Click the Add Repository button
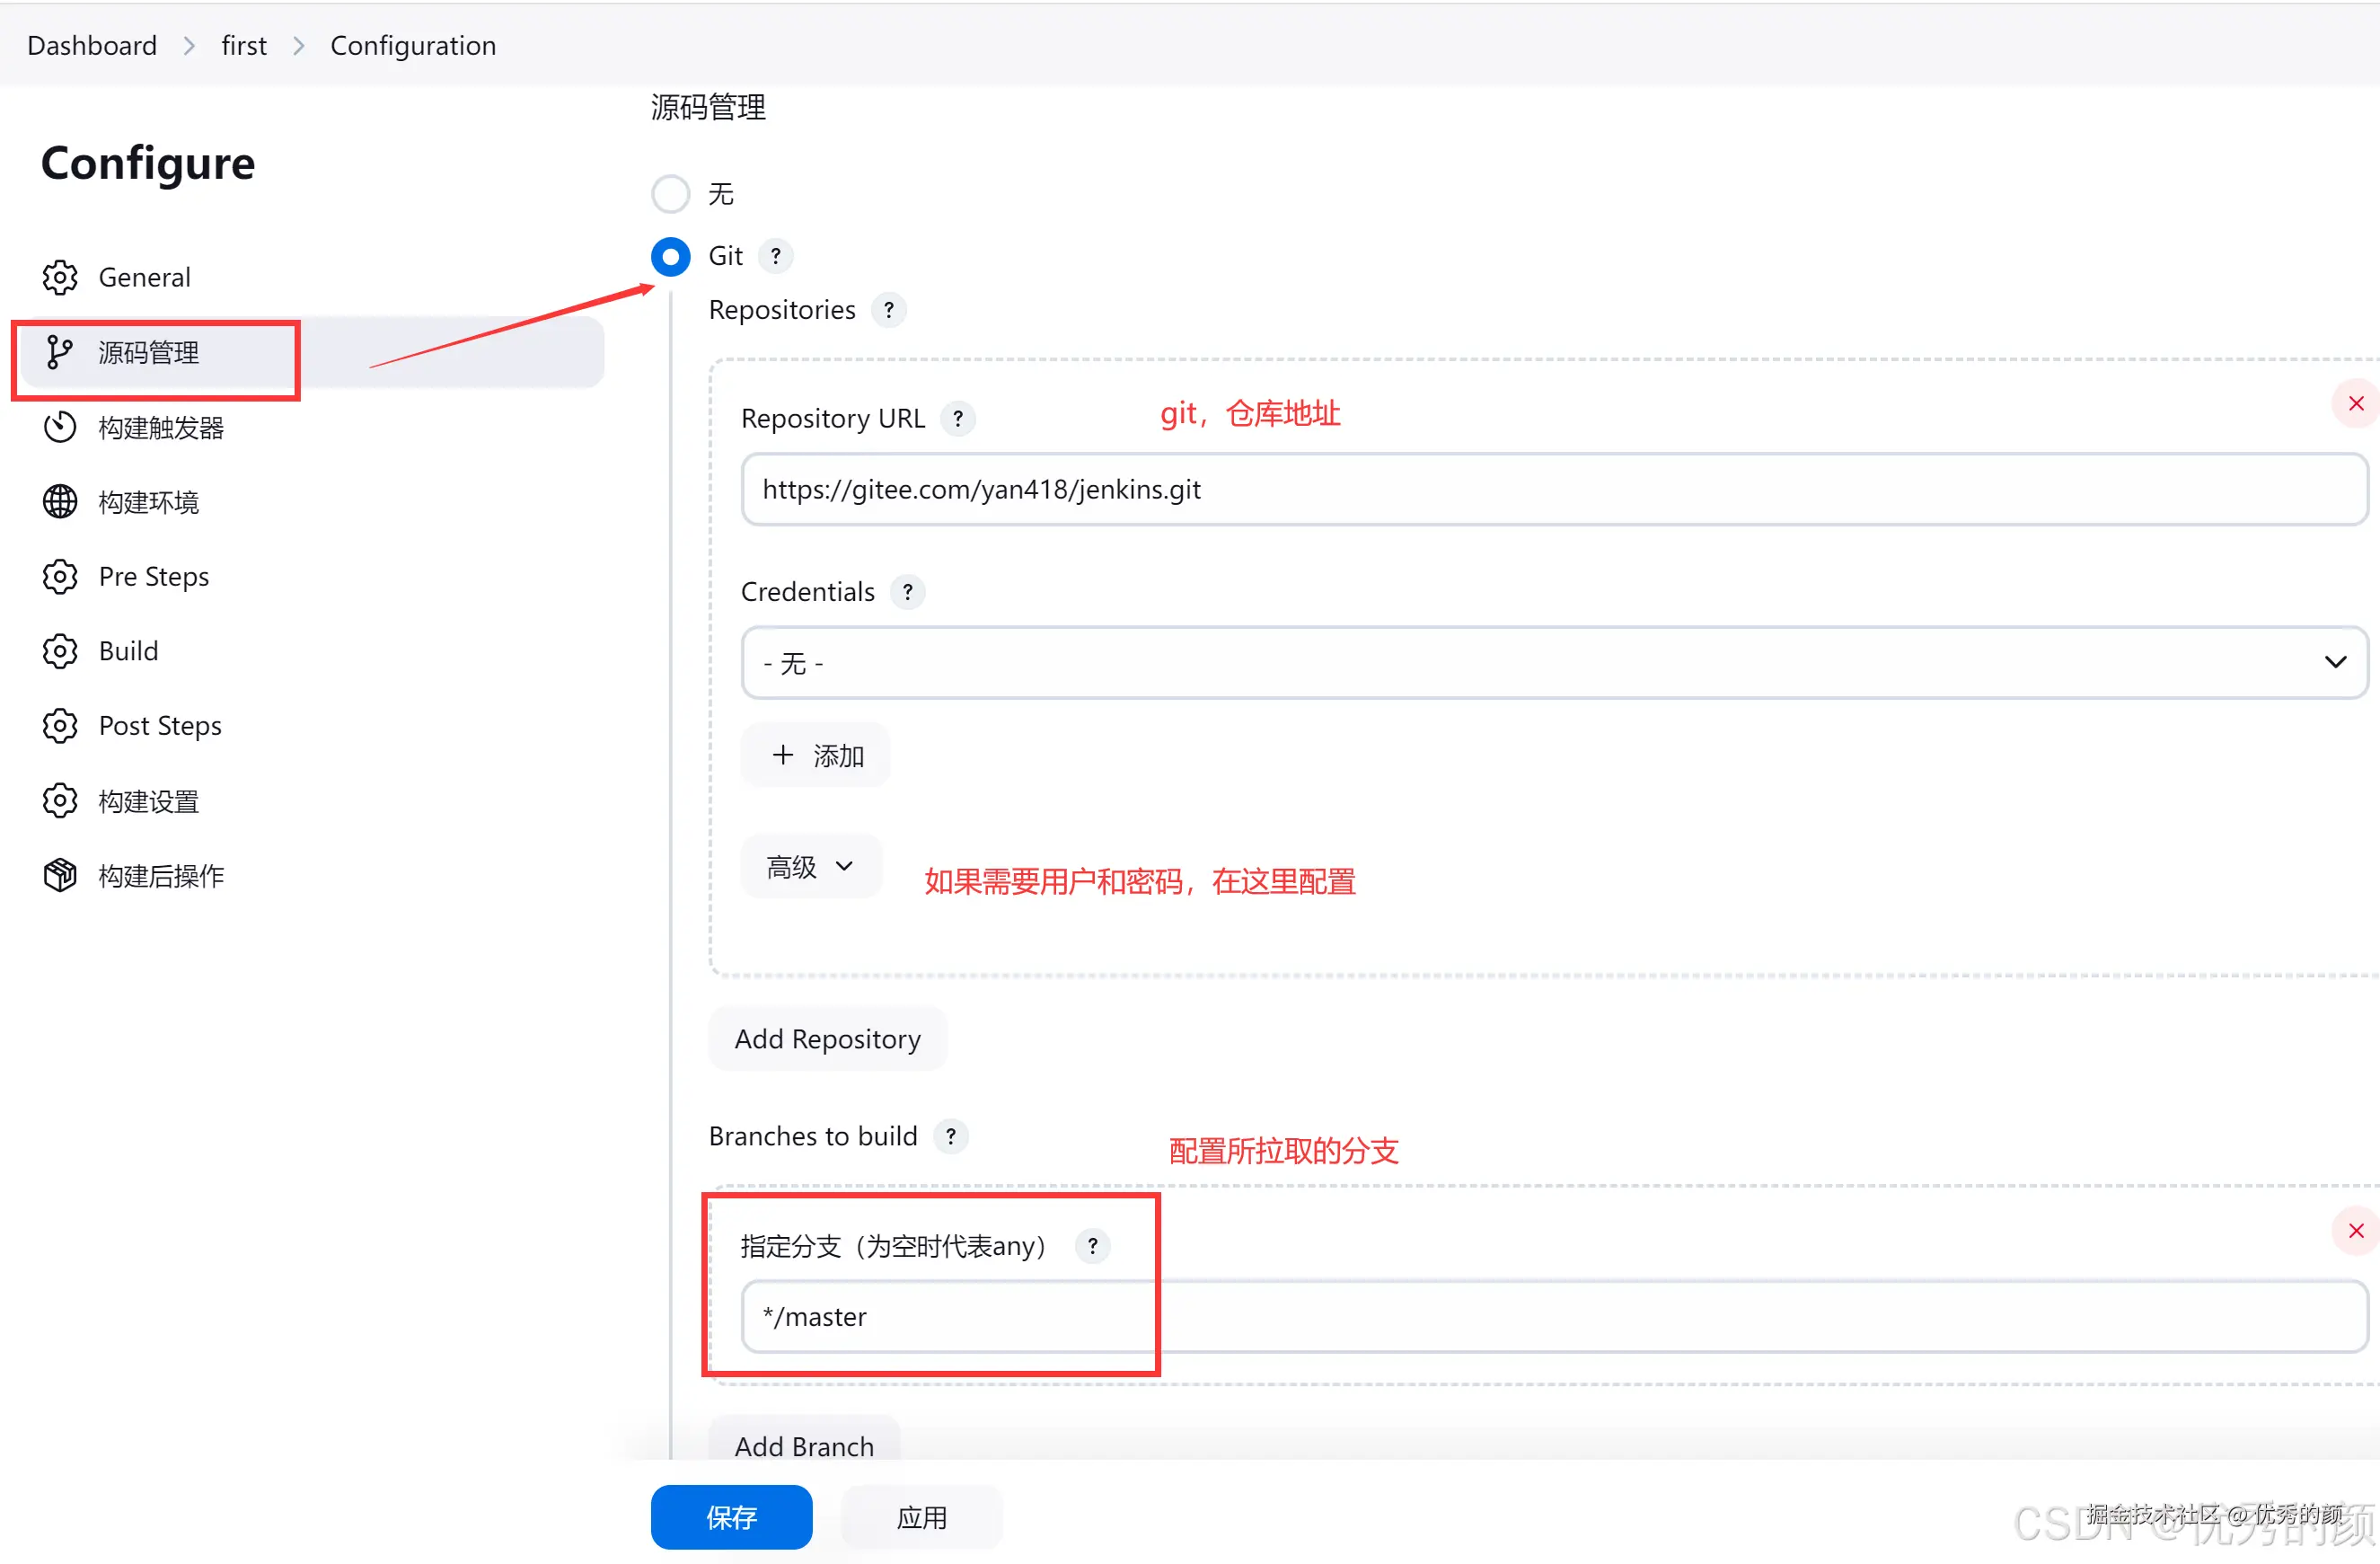 pos(827,1039)
